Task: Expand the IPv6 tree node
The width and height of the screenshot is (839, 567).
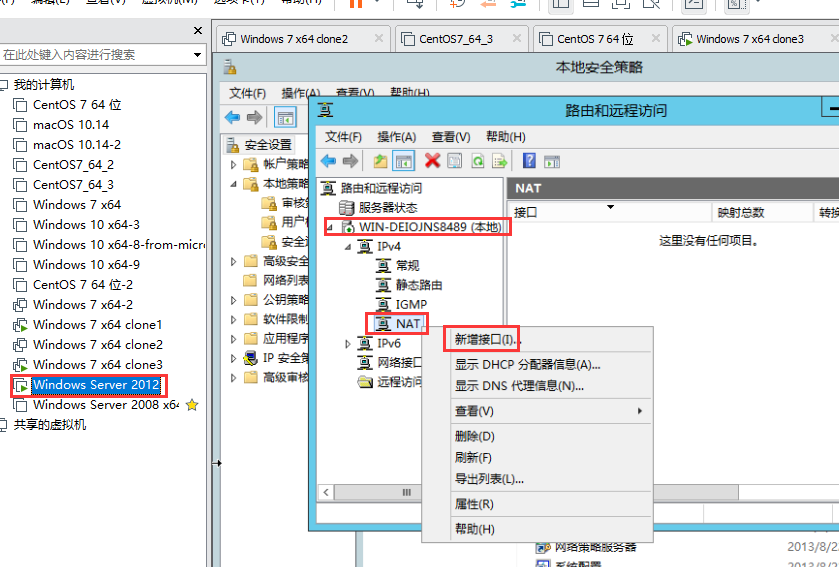Action: (x=348, y=343)
